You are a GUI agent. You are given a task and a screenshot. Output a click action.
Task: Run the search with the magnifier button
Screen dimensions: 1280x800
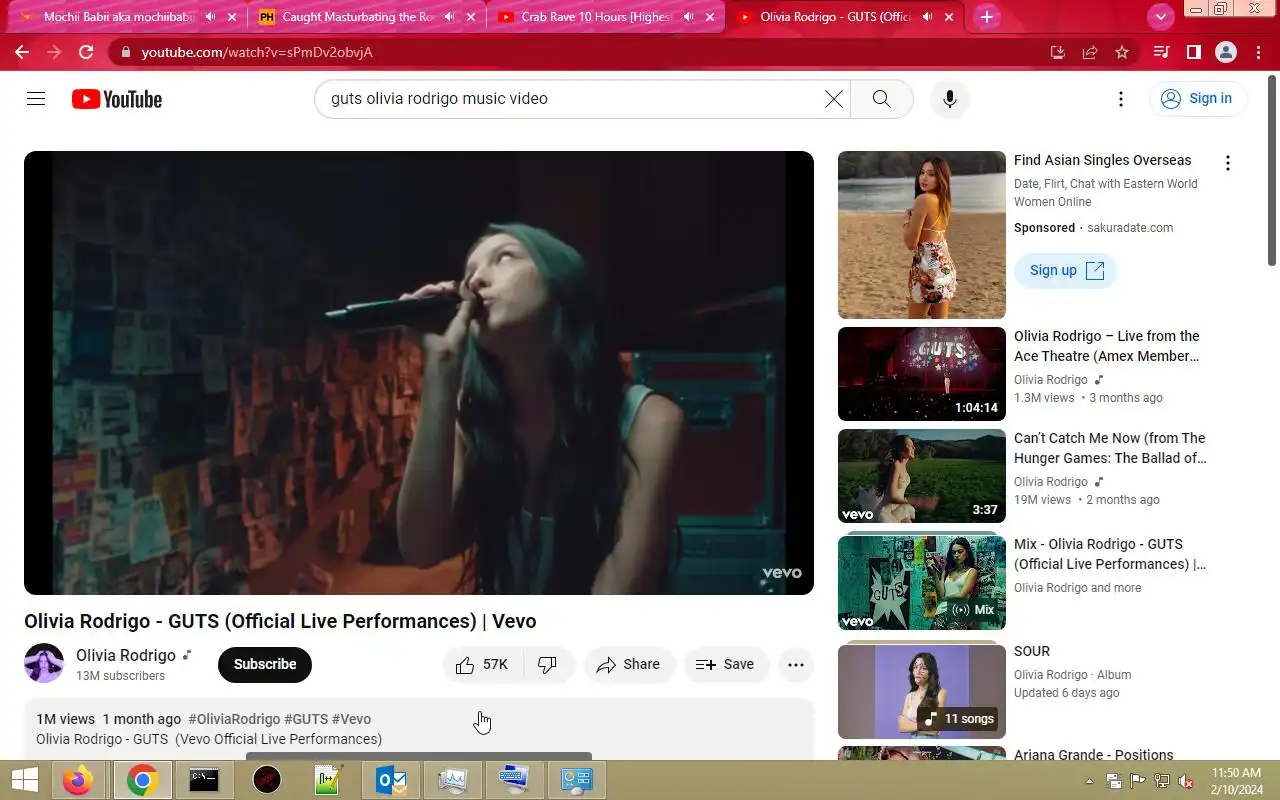point(881,99)
